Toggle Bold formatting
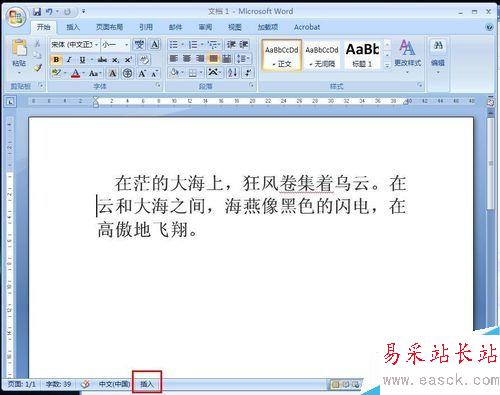Screen dimensions: 500x395 point(56,60)
